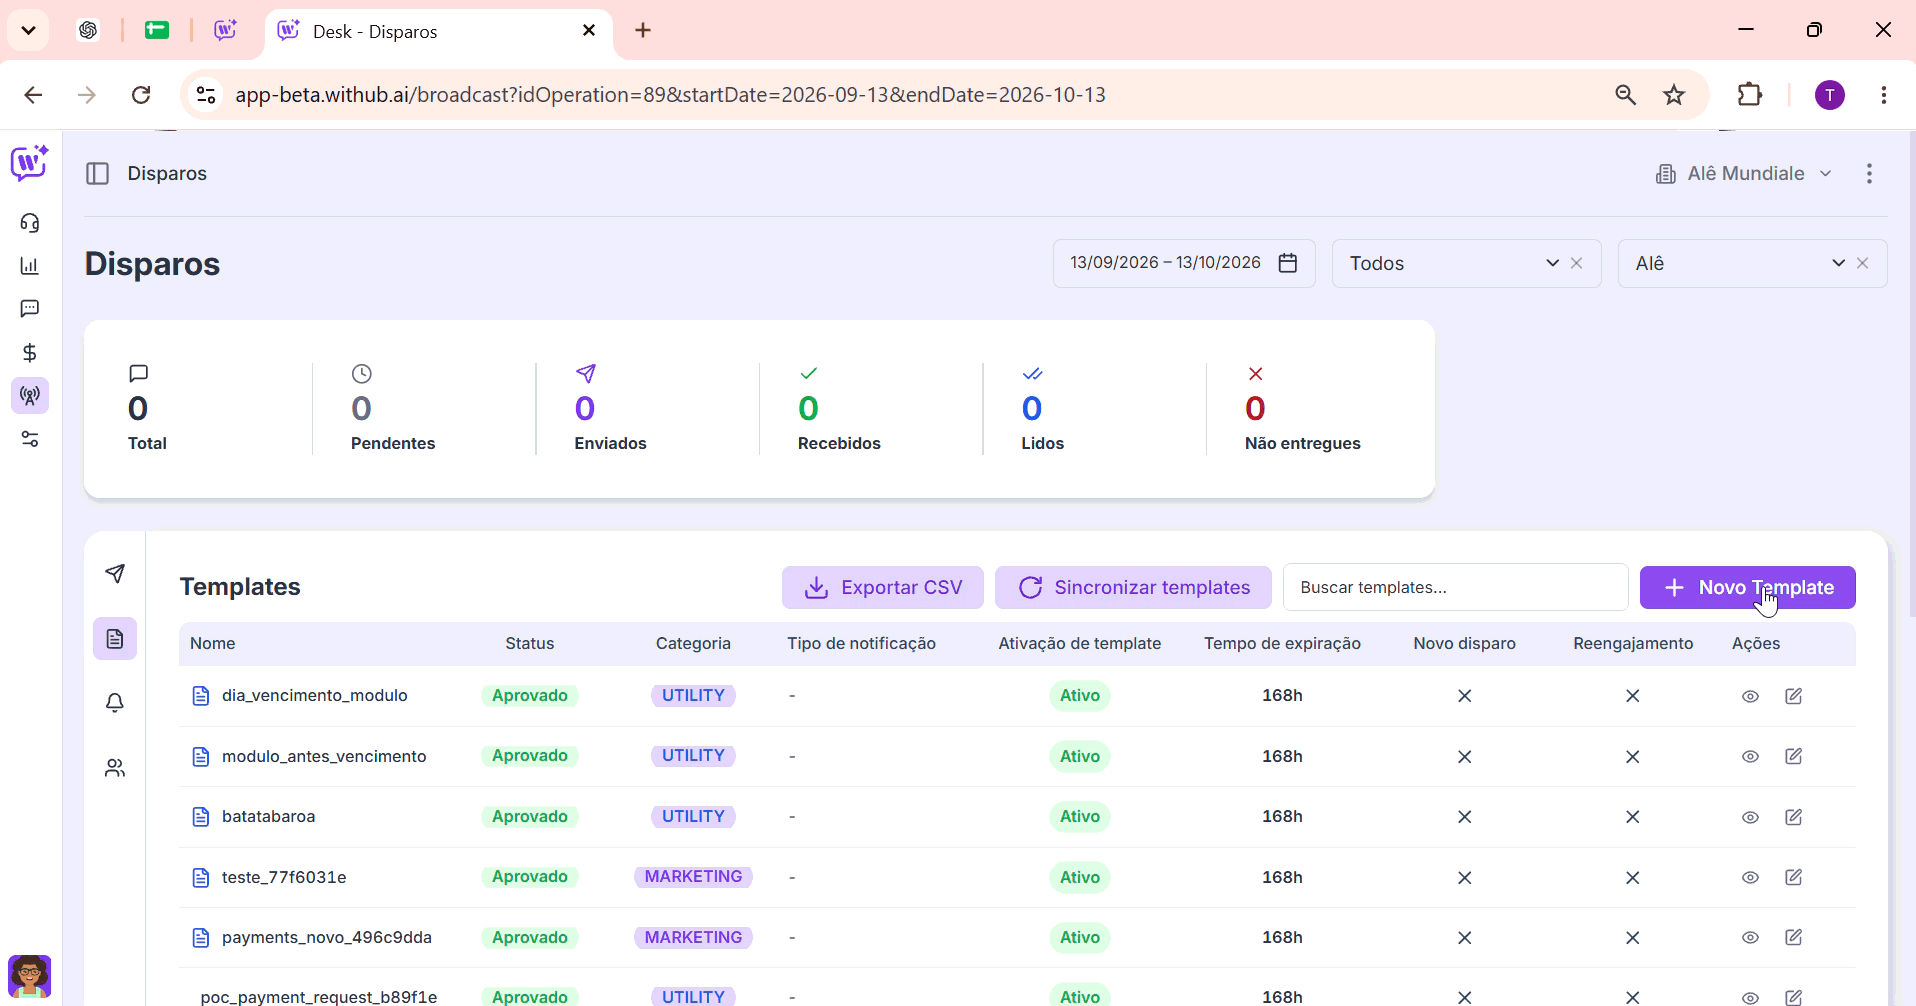1916x1006 pixels.
Task: Open the settings sliders sidebar icon
Action: pyautogui.click(x=30, y=439)
